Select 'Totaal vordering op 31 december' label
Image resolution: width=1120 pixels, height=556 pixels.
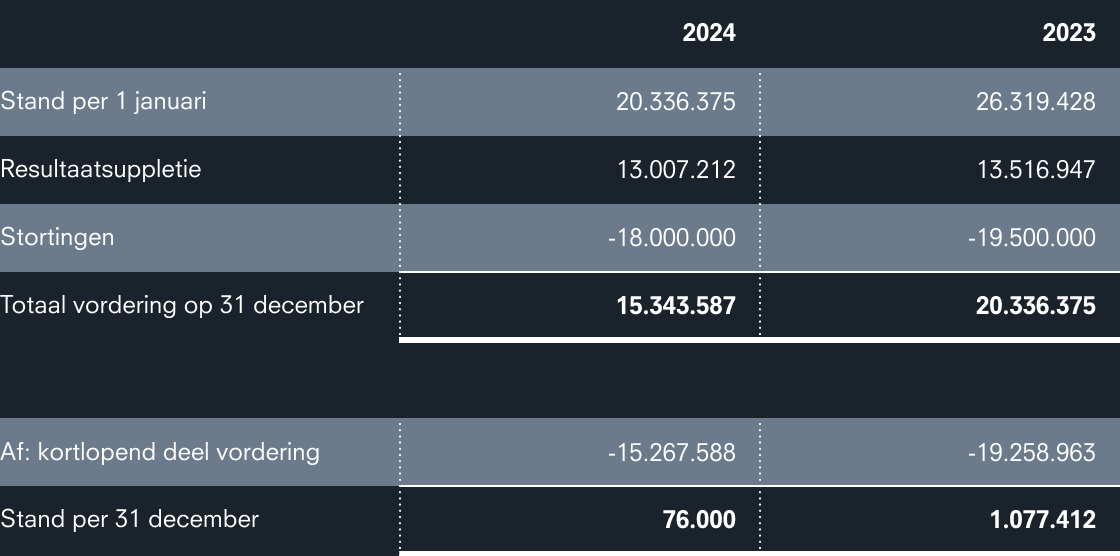pos(182,305)
